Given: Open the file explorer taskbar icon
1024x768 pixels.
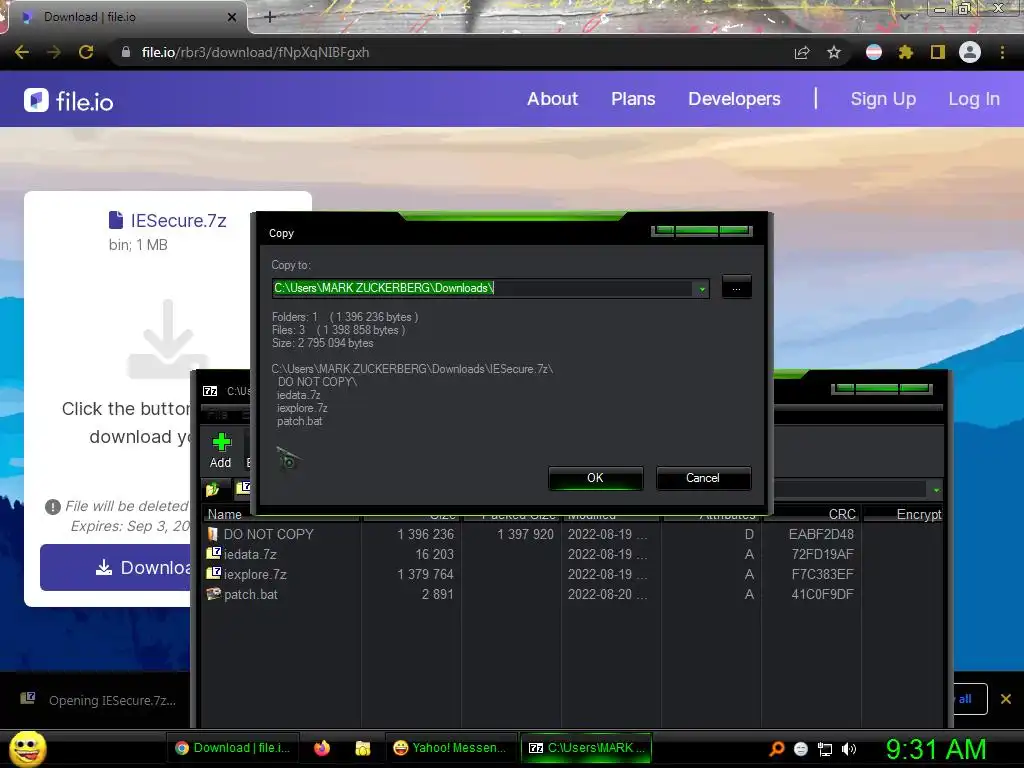Looking at the screenshot, I should [363, 748].
